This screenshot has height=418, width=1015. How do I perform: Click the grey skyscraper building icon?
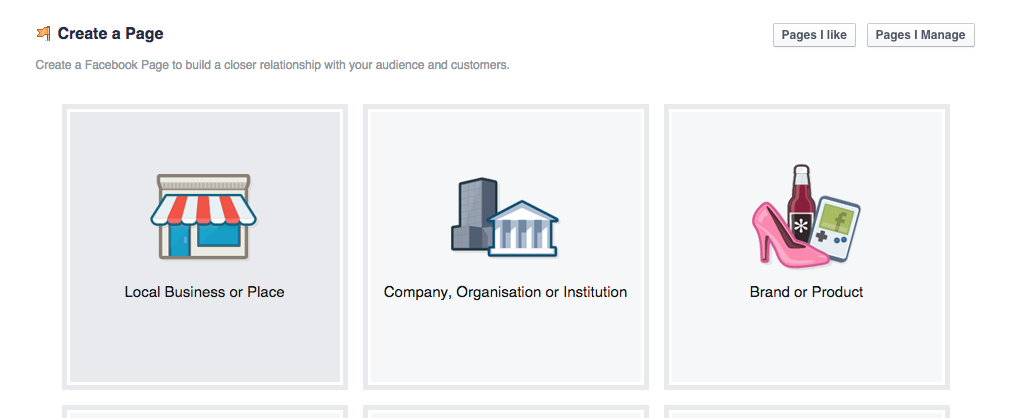[474, 214]
